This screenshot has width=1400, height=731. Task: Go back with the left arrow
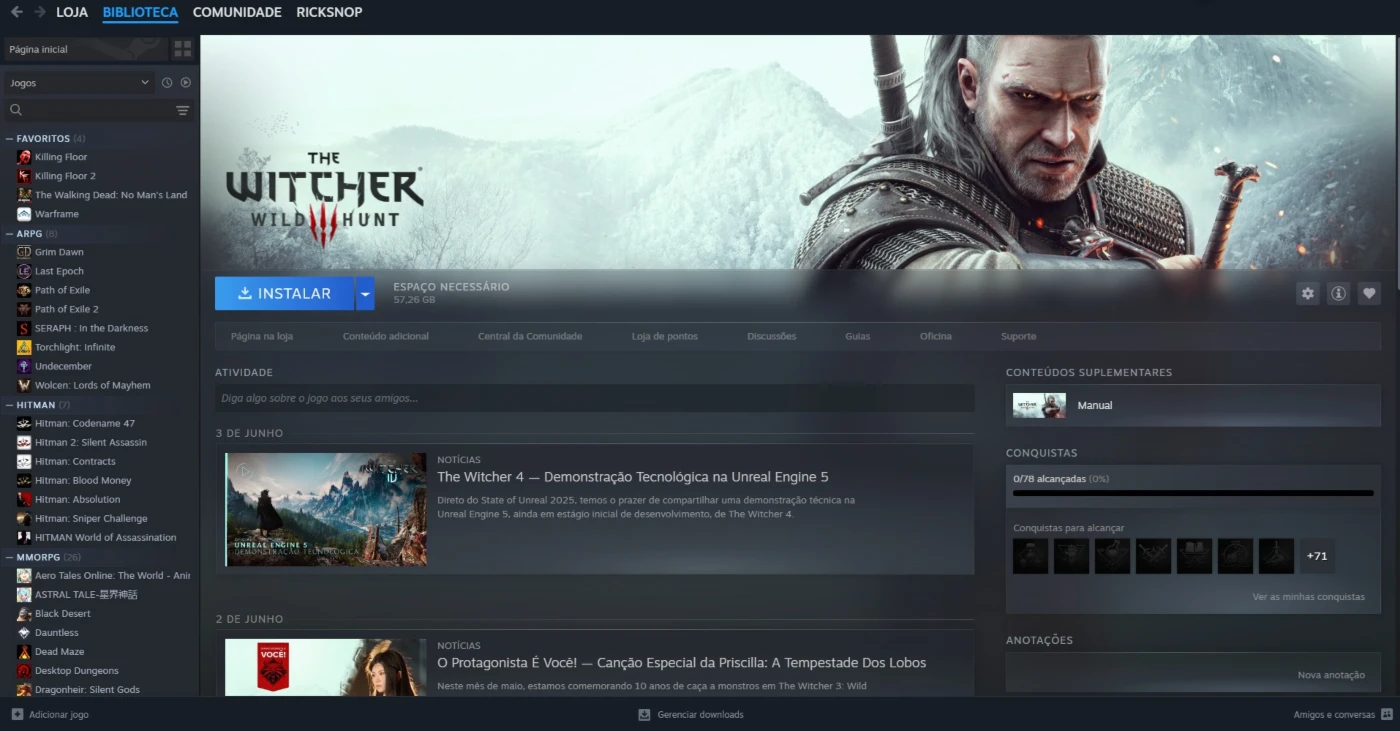(16, 12)
